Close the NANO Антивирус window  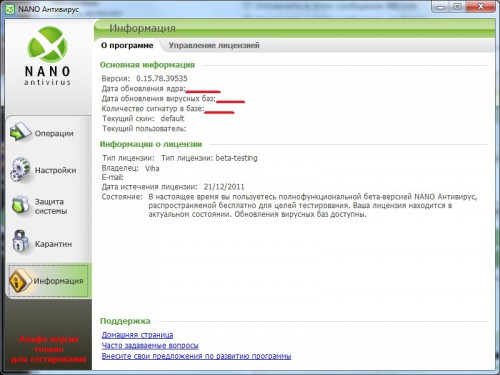(x=481, y=7)
